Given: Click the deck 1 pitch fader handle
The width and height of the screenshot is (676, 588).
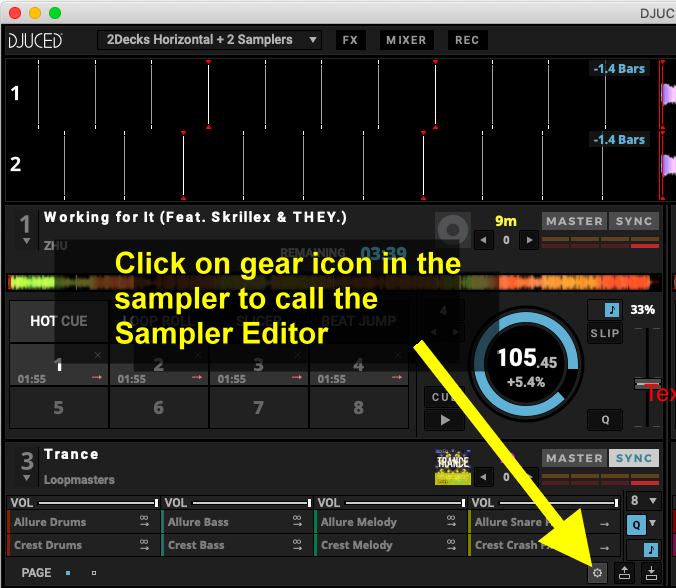Looking at the screenshot, I should [x=647, y=383].
